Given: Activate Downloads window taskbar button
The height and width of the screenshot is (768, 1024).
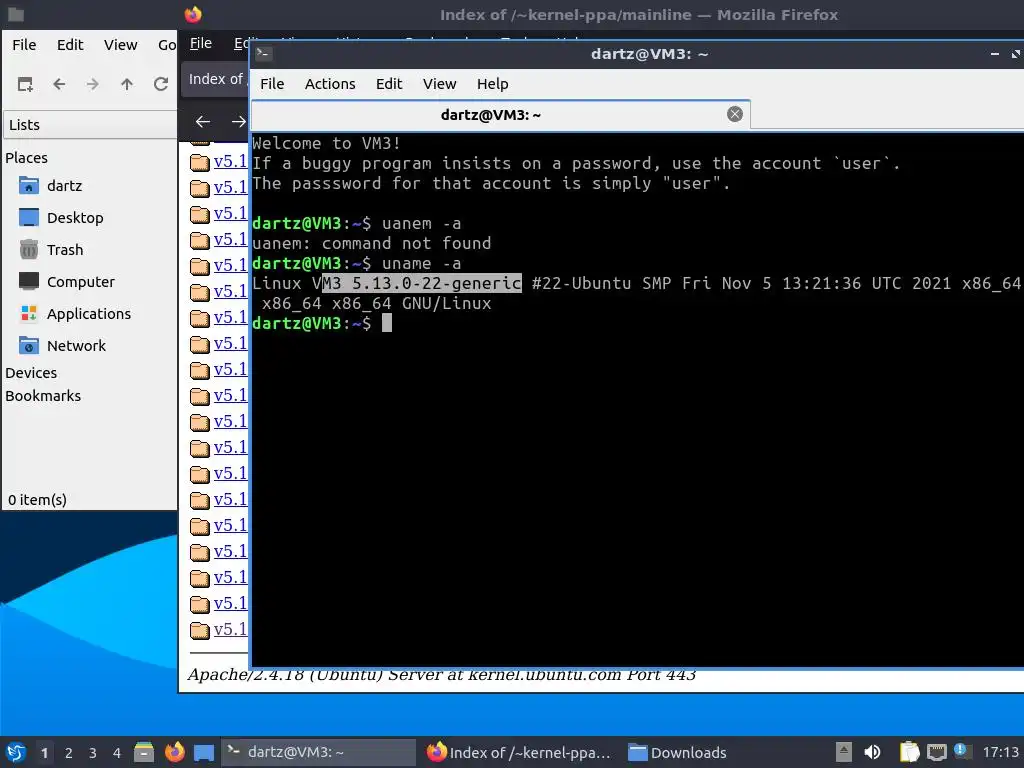Looking at the screenshot, I should (677, 752).
